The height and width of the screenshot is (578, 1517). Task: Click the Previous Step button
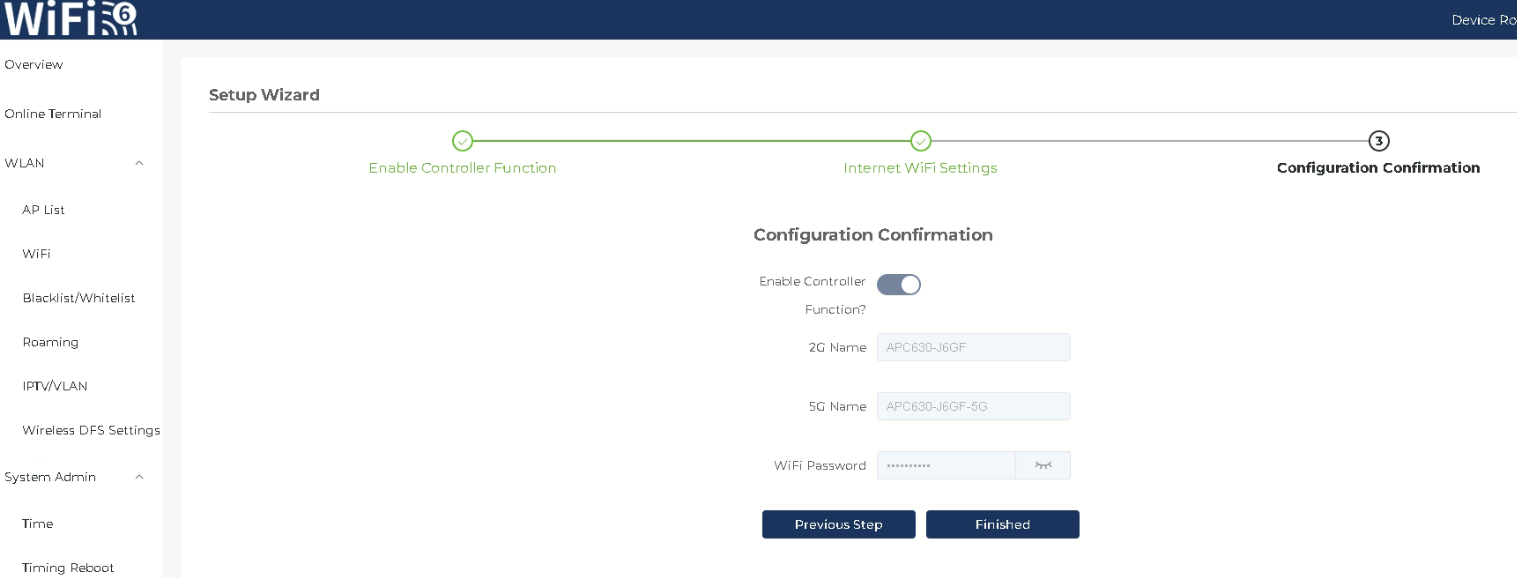click(x=838, y=524)
